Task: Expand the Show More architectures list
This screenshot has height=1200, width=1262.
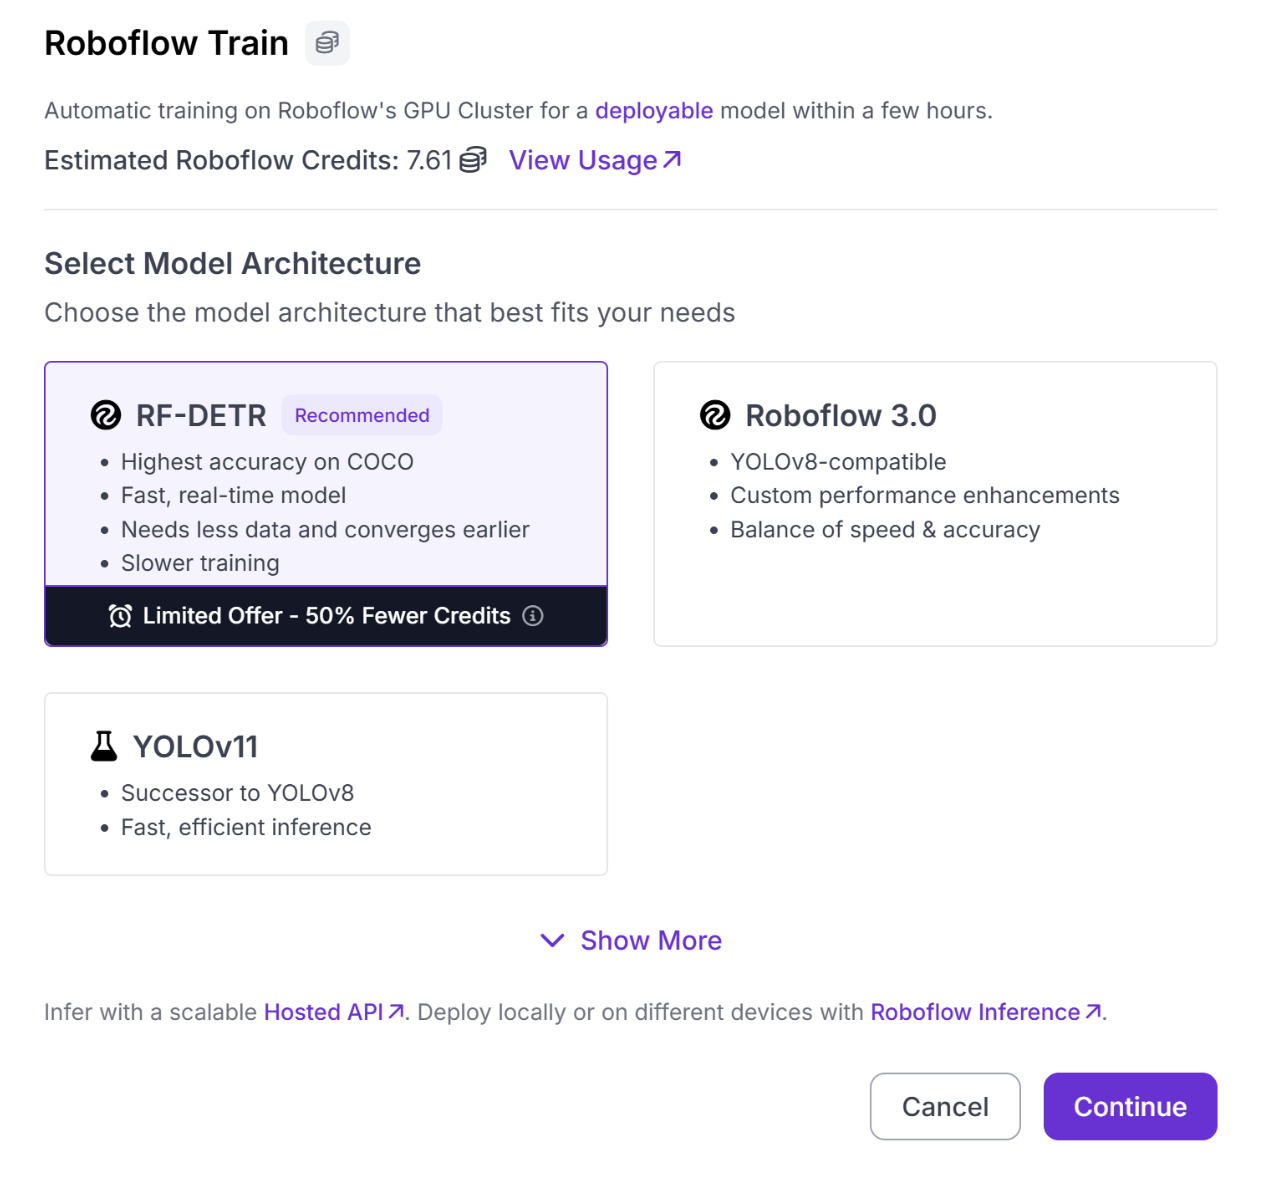Action: pos(631,941)
